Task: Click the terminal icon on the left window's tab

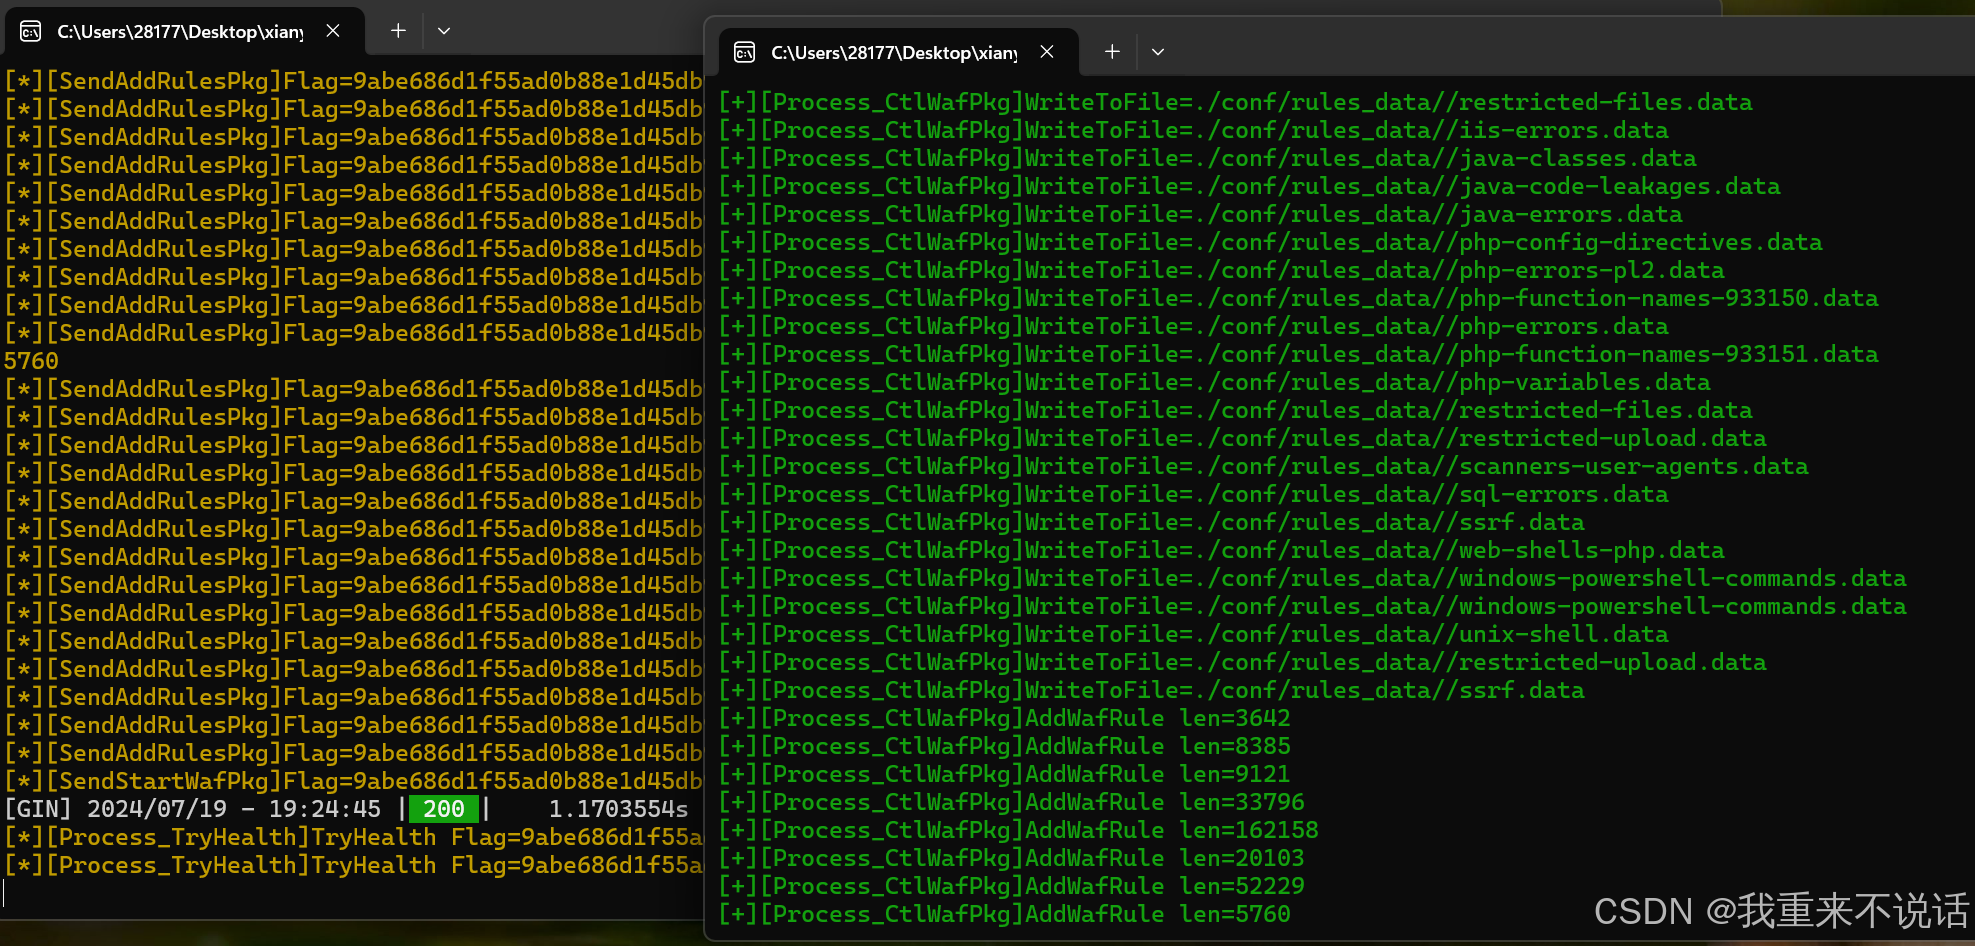Action: coord(31,32)
